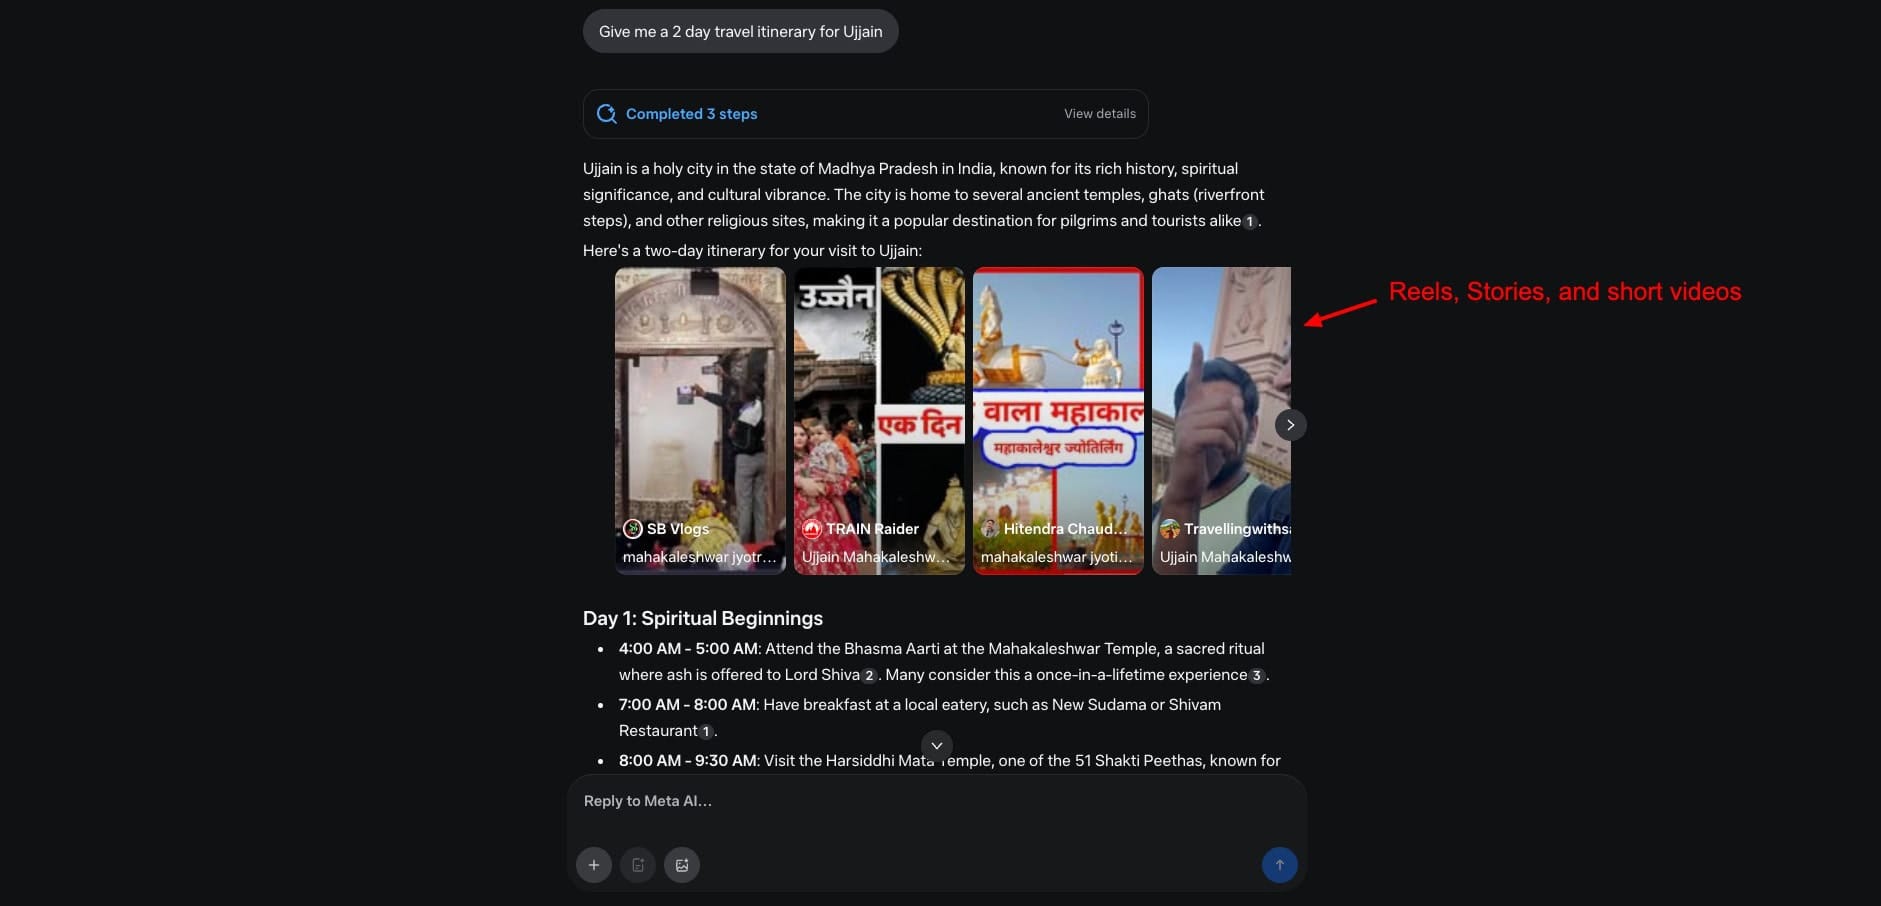Click the Travellingwiths... profile avatar

point(1169,529)
